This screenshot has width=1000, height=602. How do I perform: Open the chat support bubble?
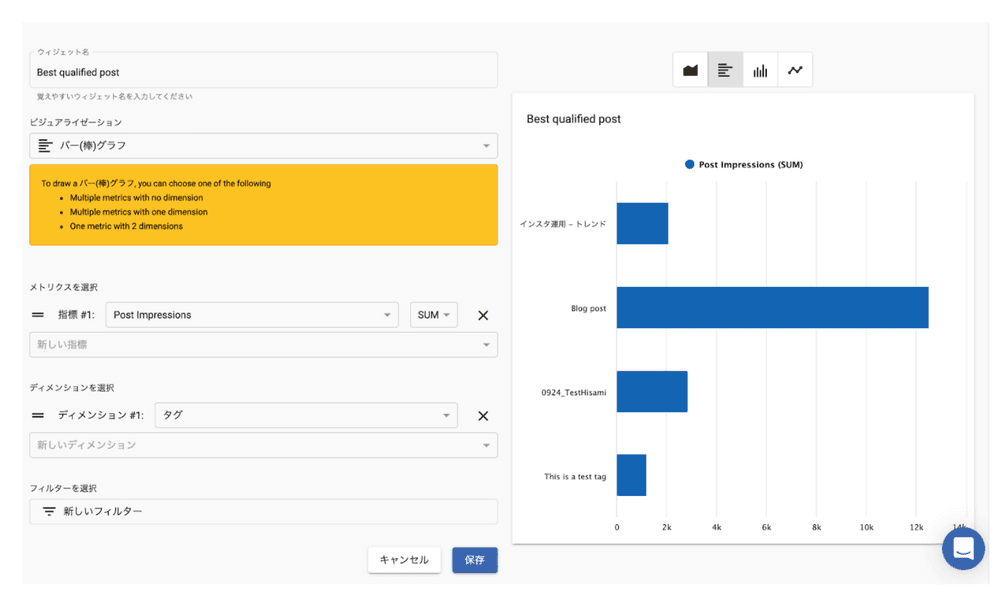click(963, 548)
